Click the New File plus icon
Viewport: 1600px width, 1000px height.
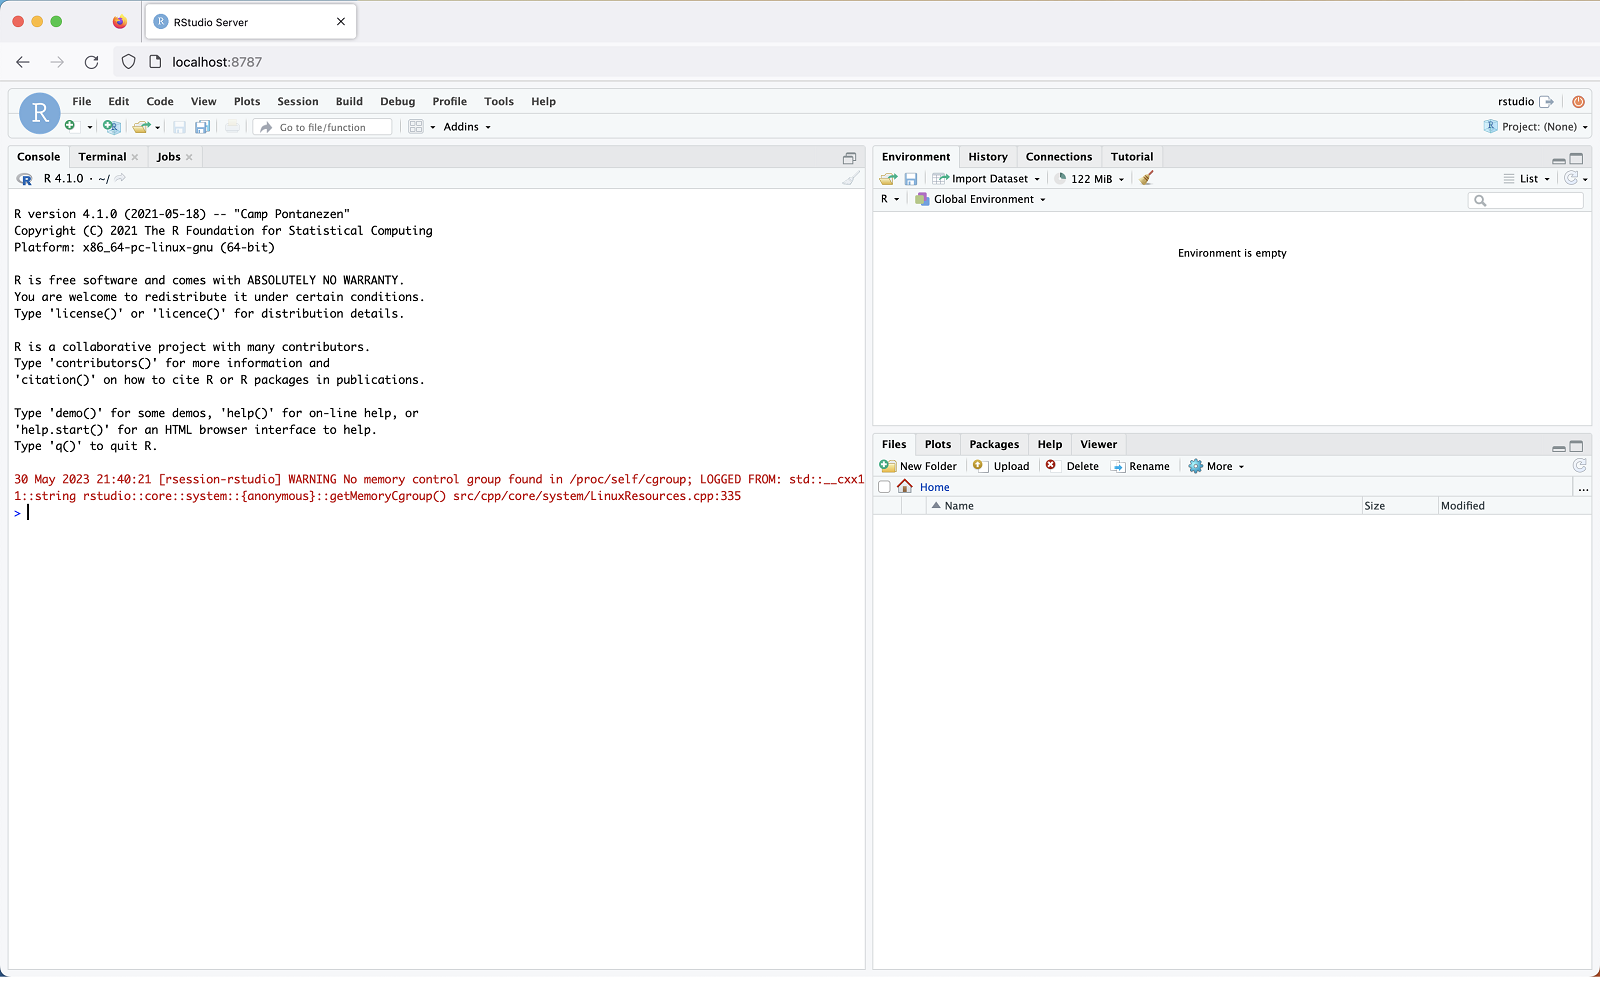click(70, 126)
